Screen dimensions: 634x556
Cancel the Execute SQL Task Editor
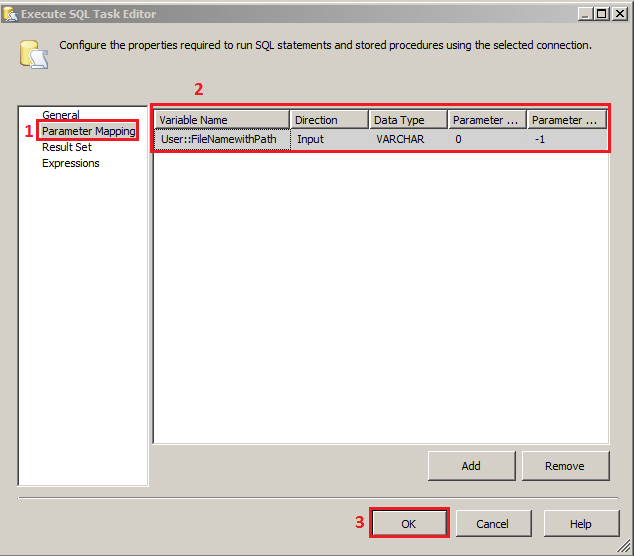coord(493,524)
